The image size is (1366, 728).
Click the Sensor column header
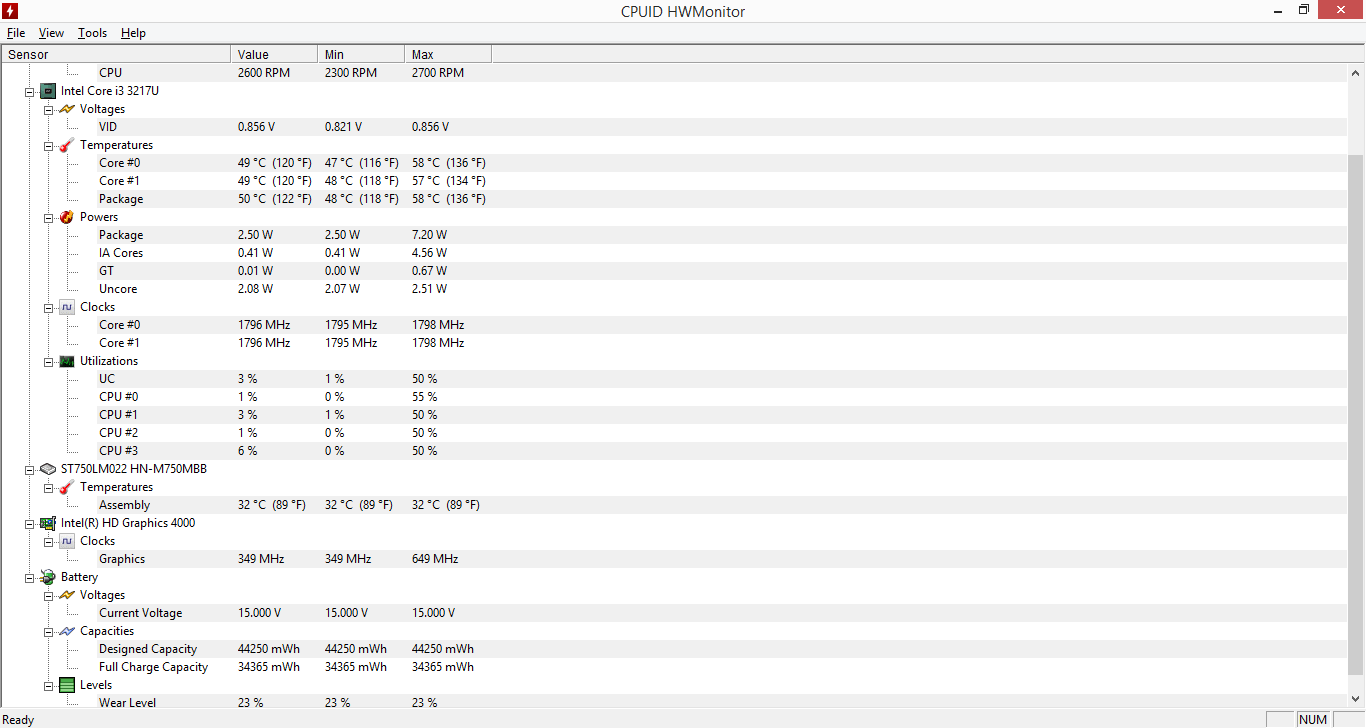tap(116, 55)
